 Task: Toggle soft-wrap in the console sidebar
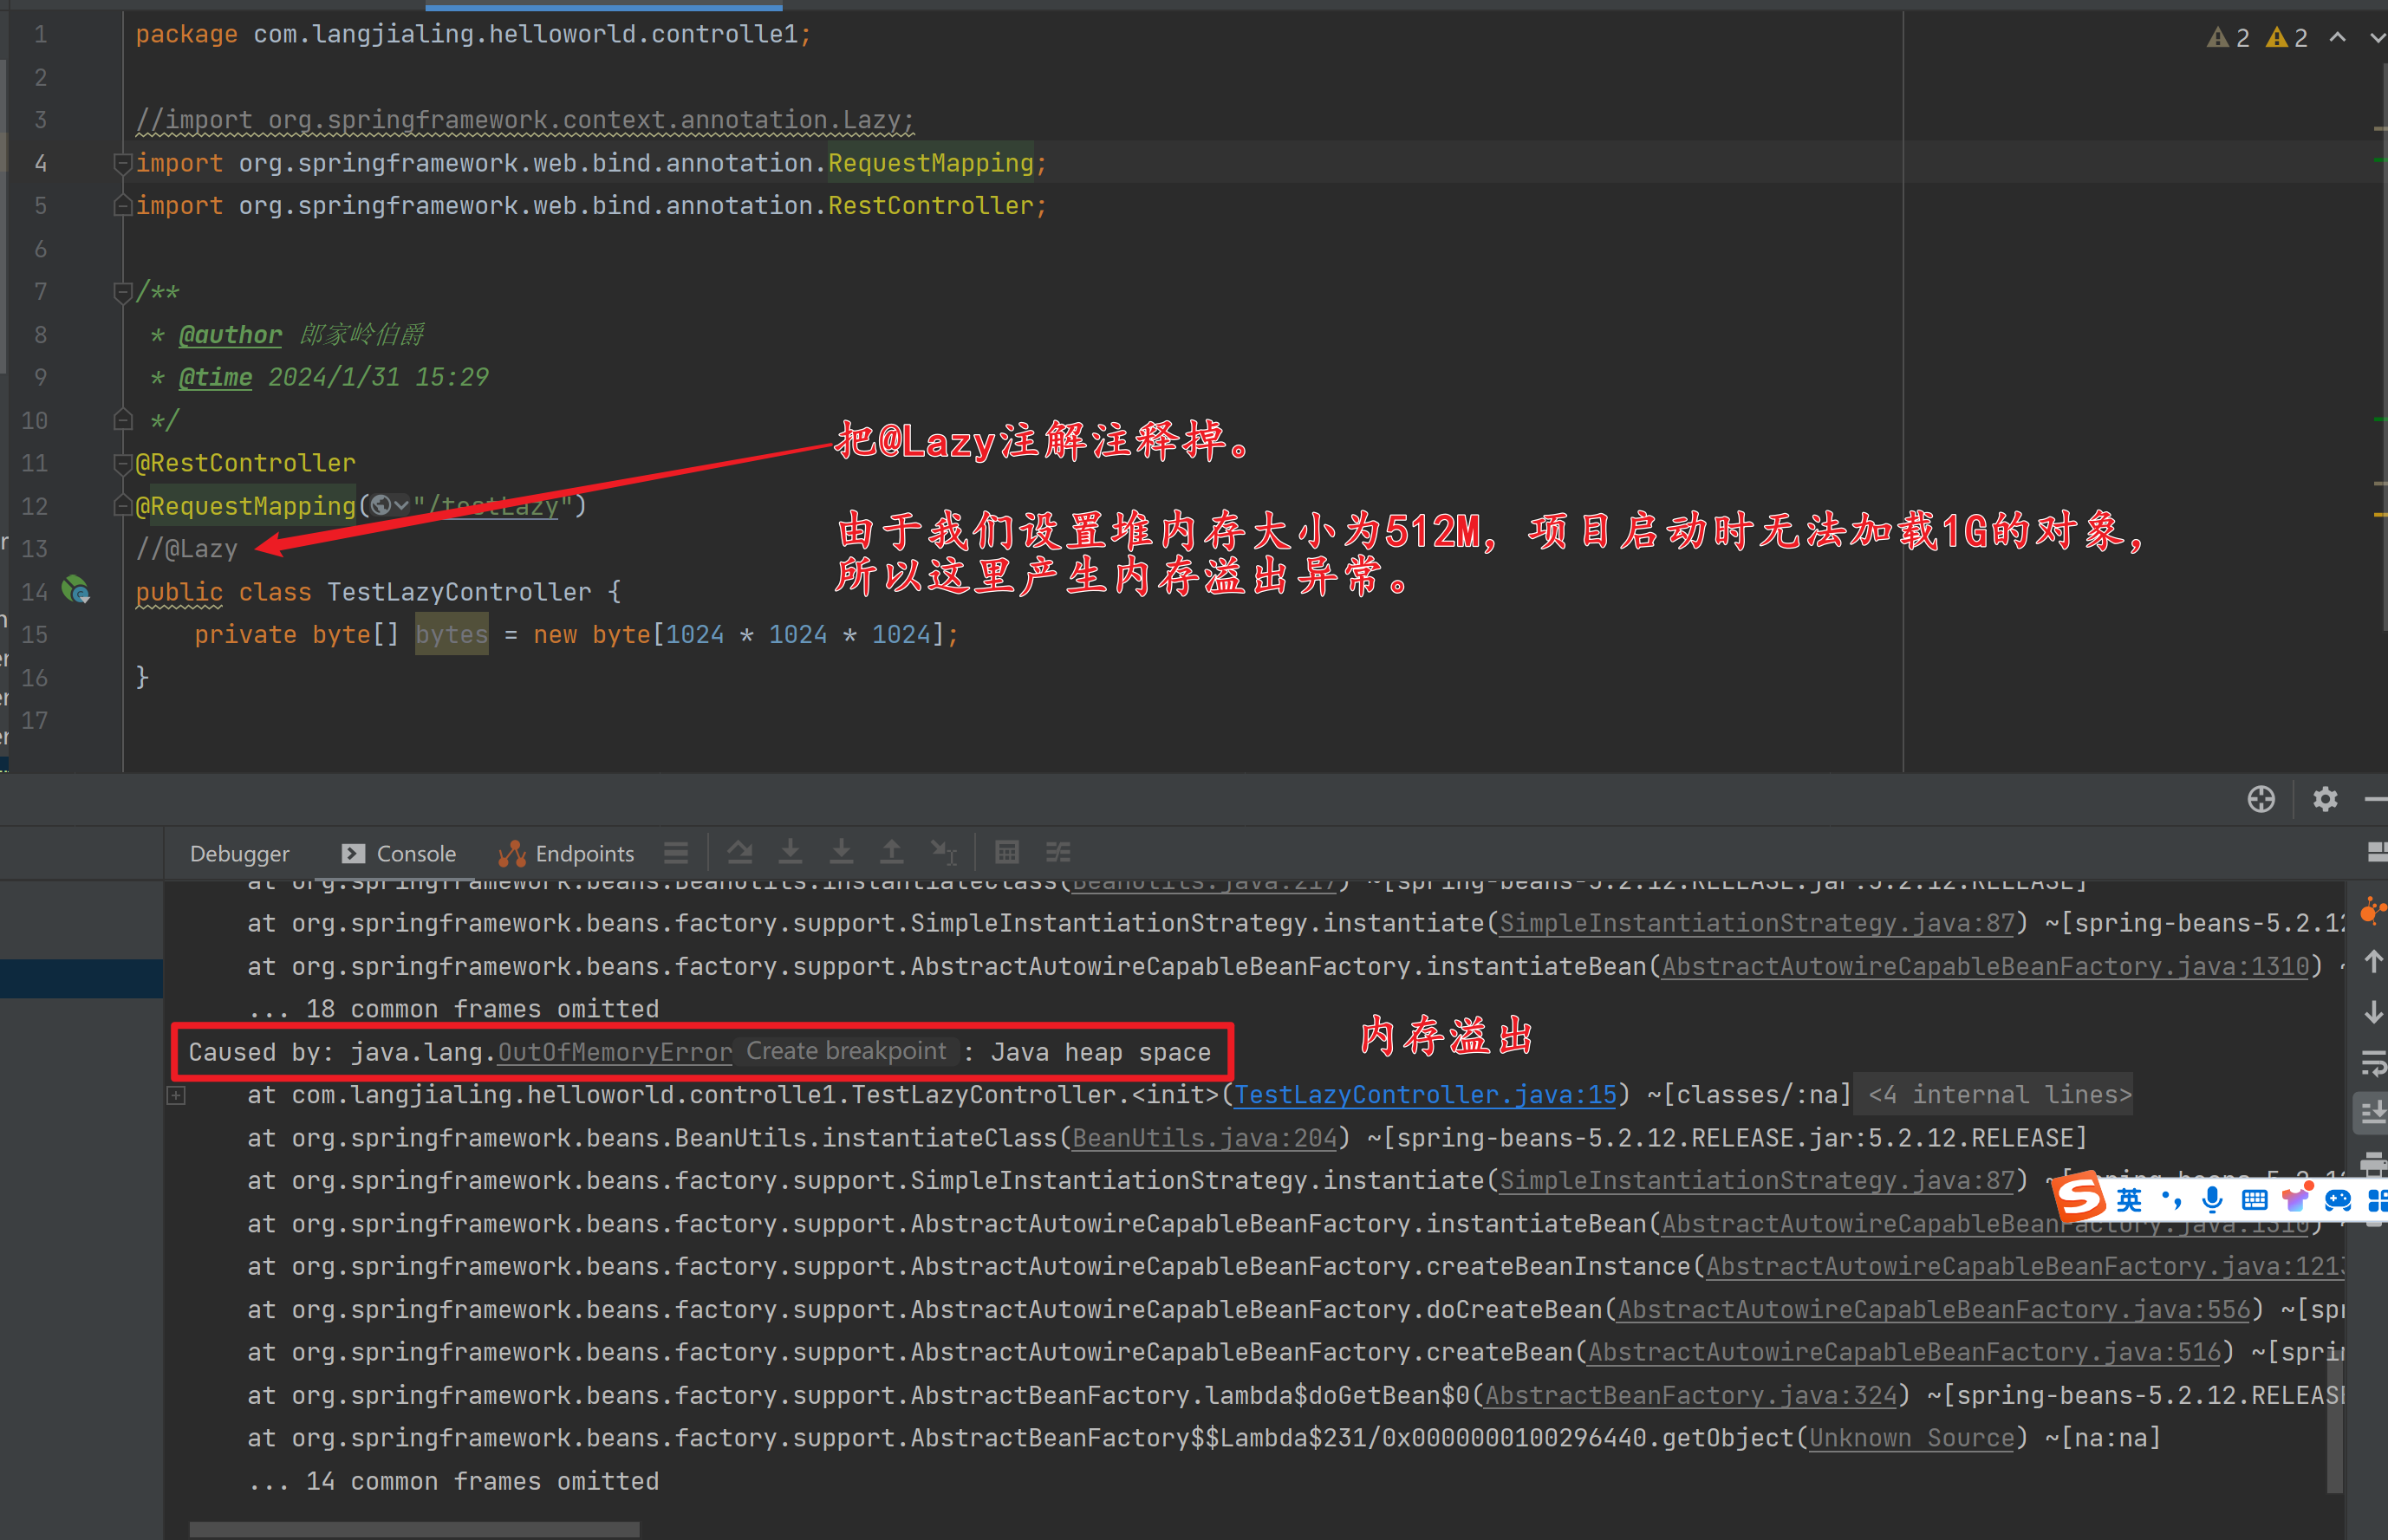coord(2373,1063)
